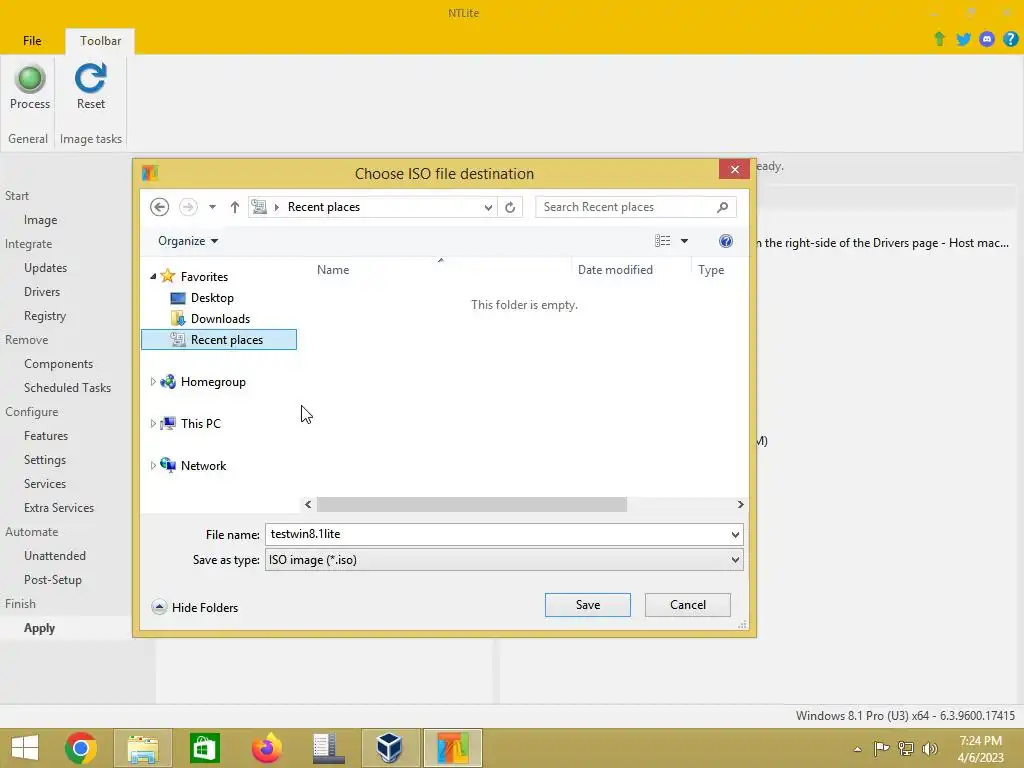Screen dimensions: 1024x768
Task: Open the Extra Services page
Action: pyautogui.click(x=59, y=508)
